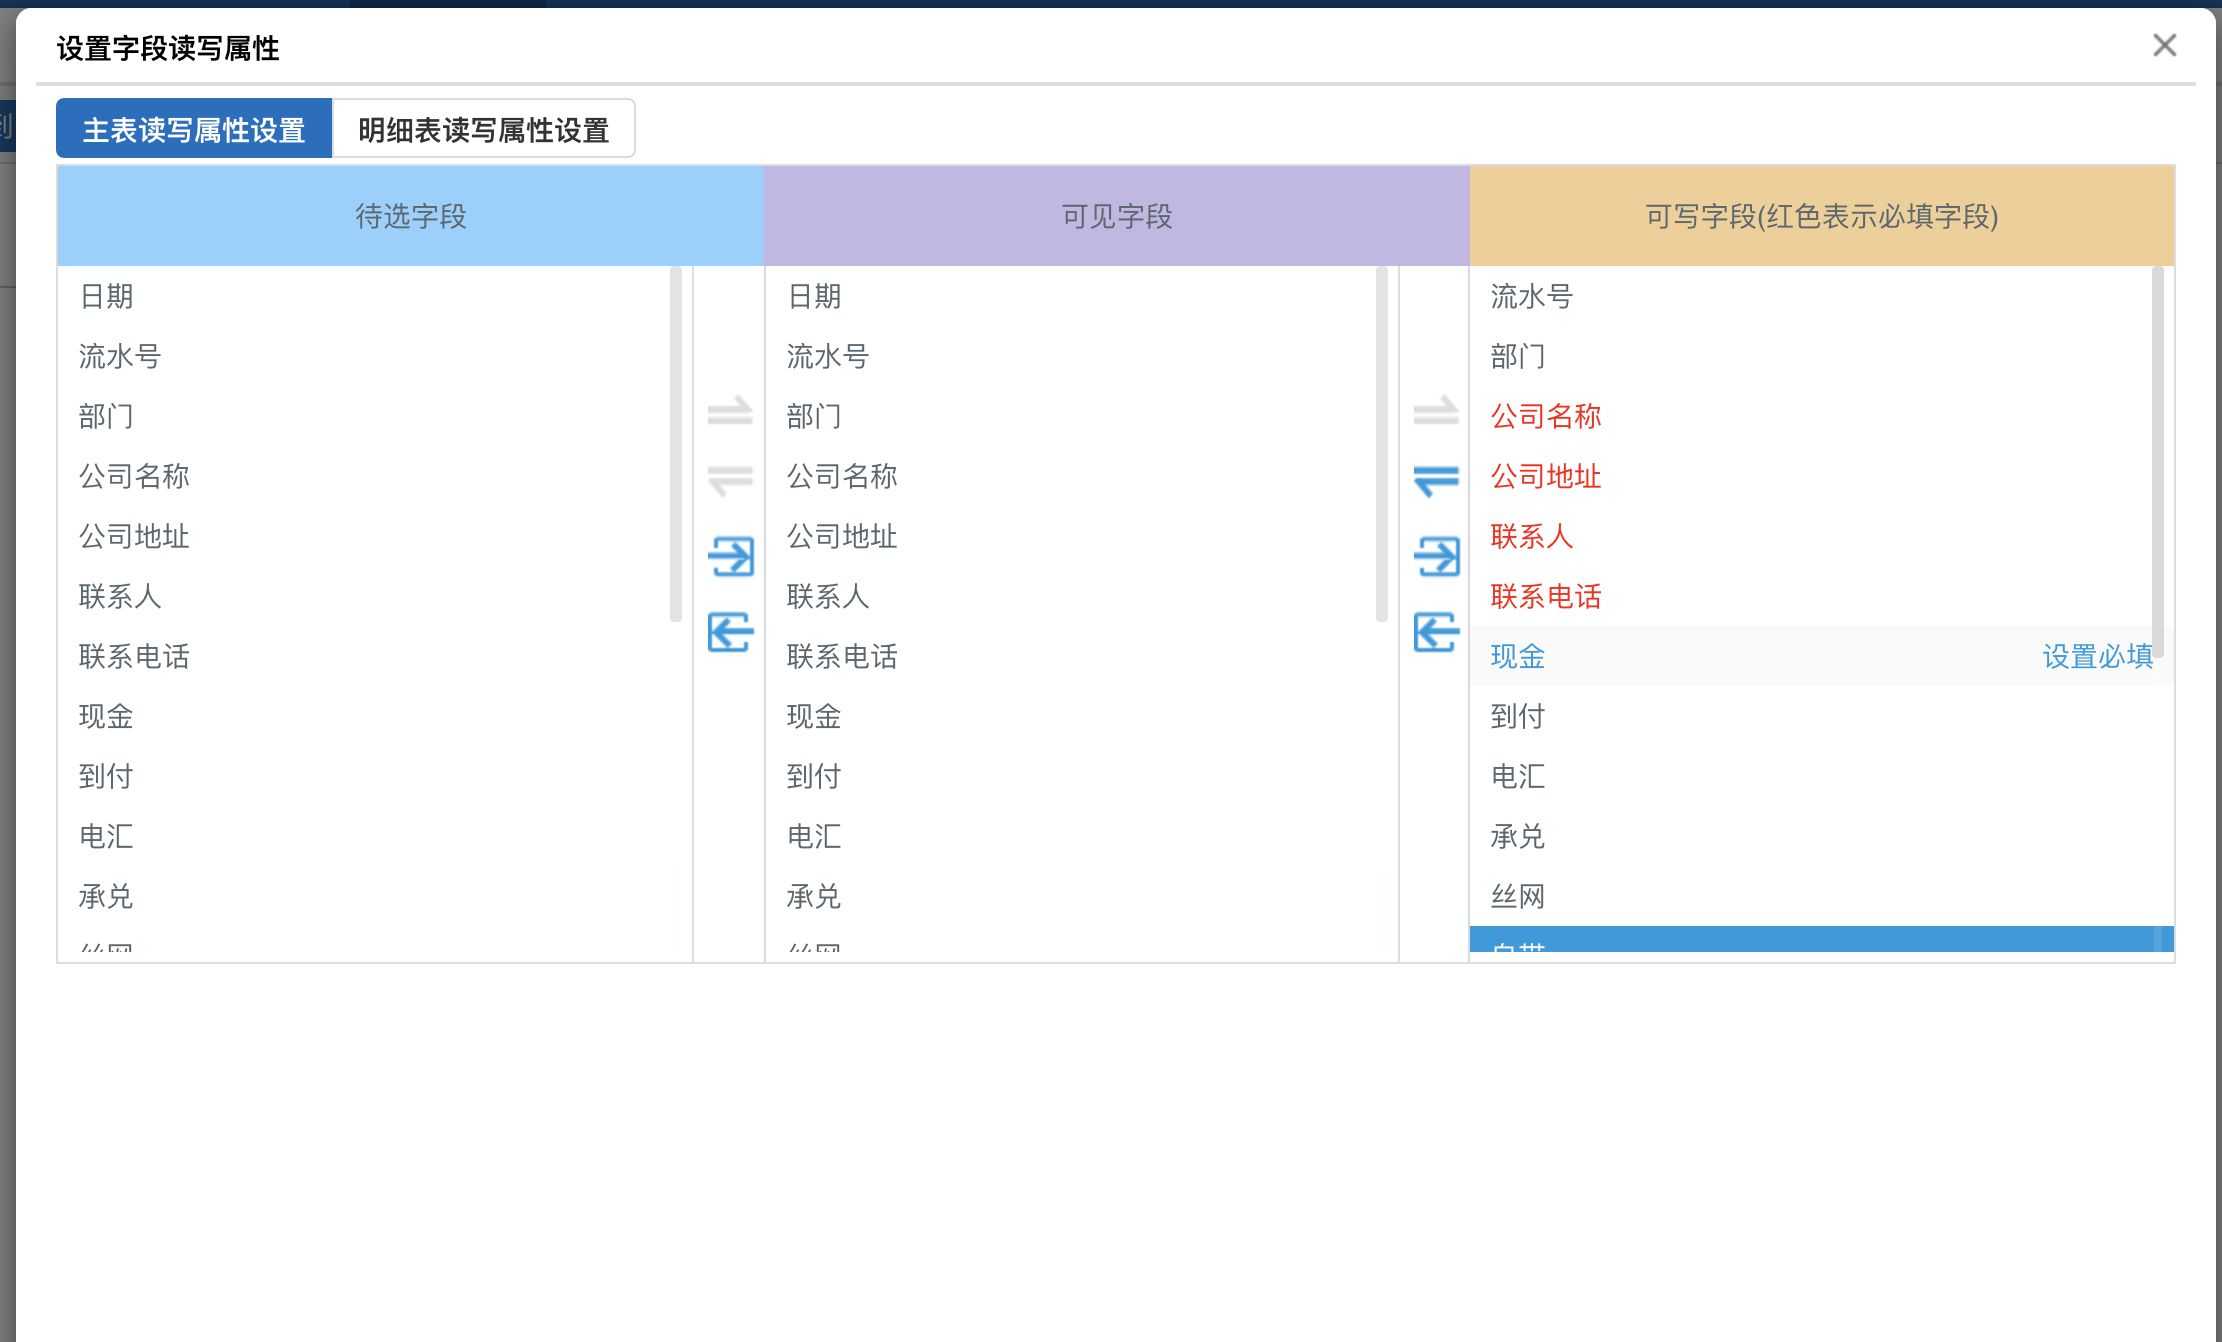Image resolution: width=2222 pixels, height=1342 pixels.
Task: Click the 待选字段 list scrollbar
Action: pyautogui.click(x=676, y=444)
